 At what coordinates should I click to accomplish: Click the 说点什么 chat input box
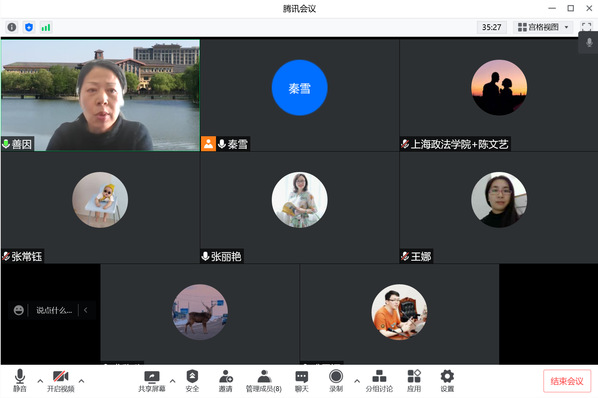(54, 310)
